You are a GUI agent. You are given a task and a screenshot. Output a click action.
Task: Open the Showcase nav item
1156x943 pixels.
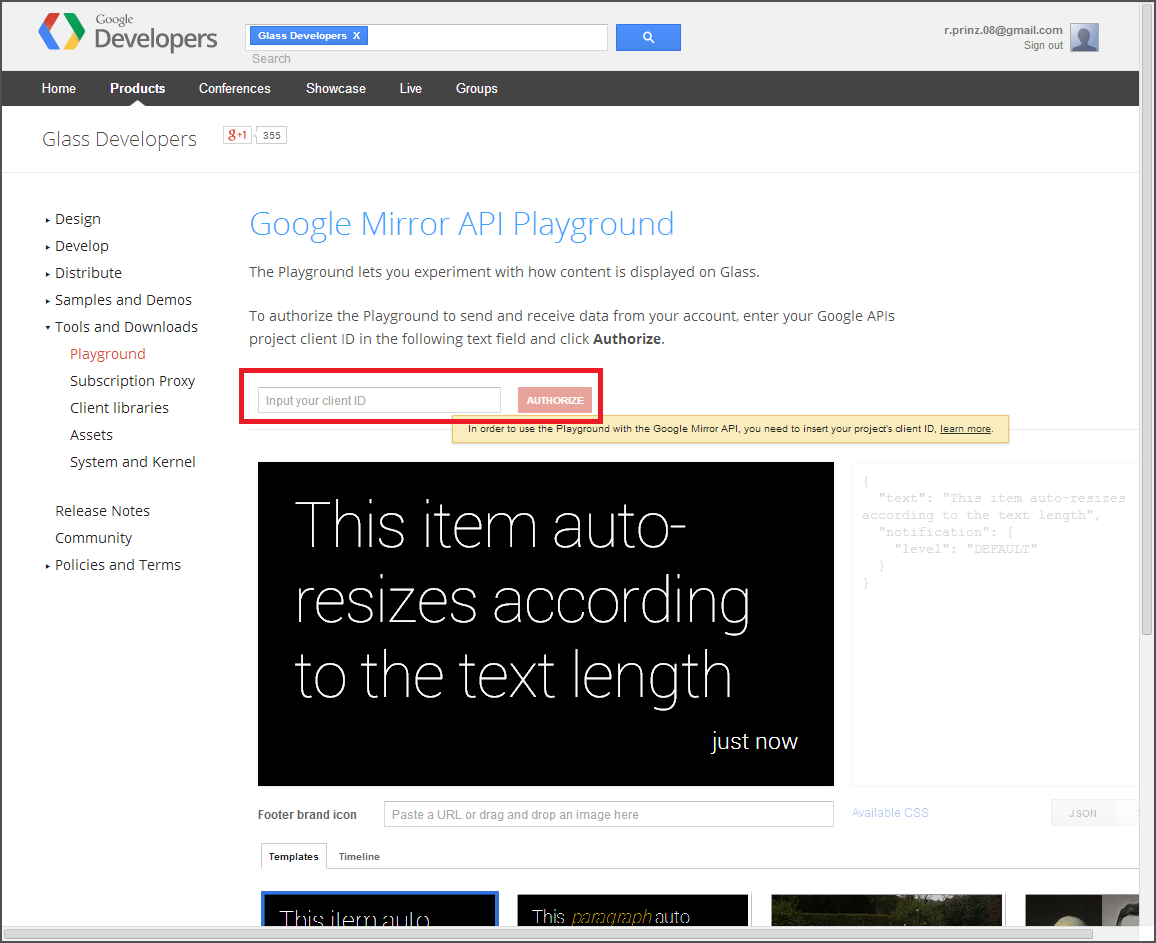click(x=335, y=88)
